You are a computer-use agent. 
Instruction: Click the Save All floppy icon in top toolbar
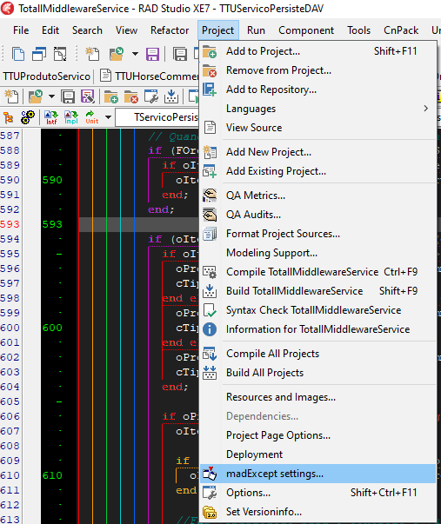[180, 54]
